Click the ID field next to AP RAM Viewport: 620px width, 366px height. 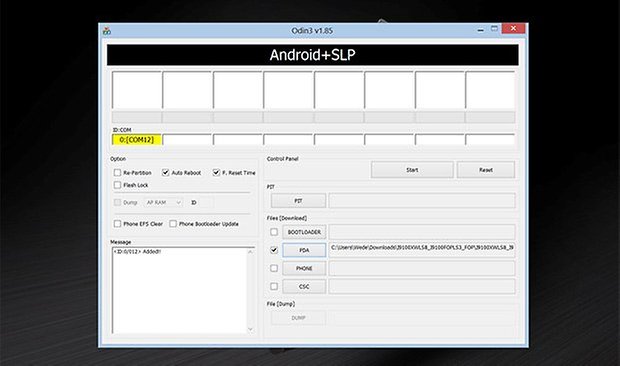(206, 202)
